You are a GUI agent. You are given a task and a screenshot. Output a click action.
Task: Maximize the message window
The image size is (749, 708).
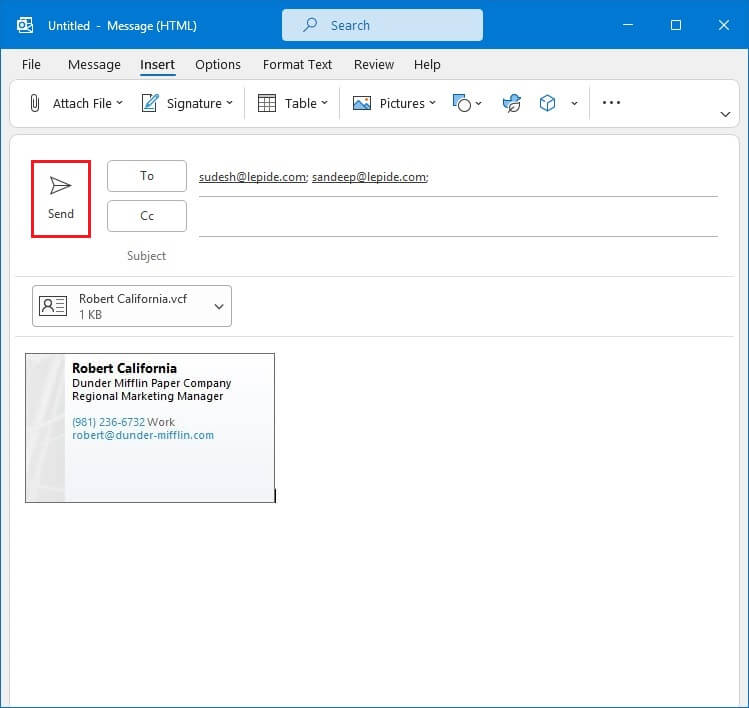coord(675,25)
